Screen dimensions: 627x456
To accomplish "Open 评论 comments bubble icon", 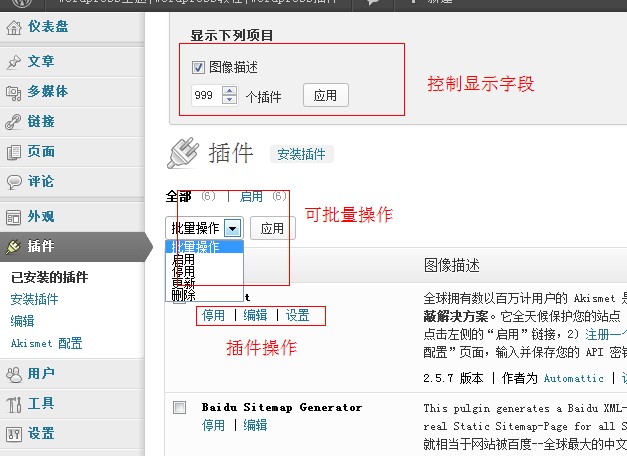I will [x=14, y=182].
